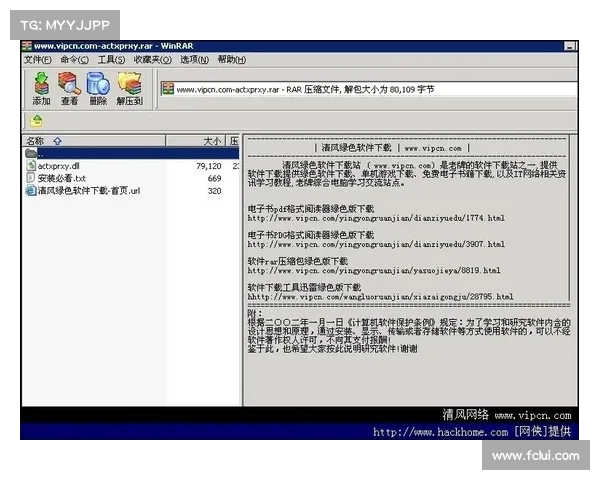
Task: Select the parent folder '..' icon
Action: 31,153
